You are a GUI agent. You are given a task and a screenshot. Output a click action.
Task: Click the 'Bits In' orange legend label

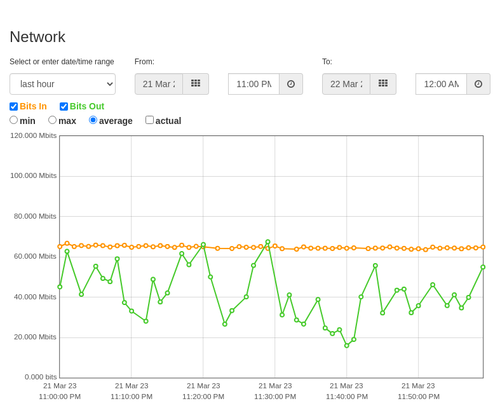[33, 106]
